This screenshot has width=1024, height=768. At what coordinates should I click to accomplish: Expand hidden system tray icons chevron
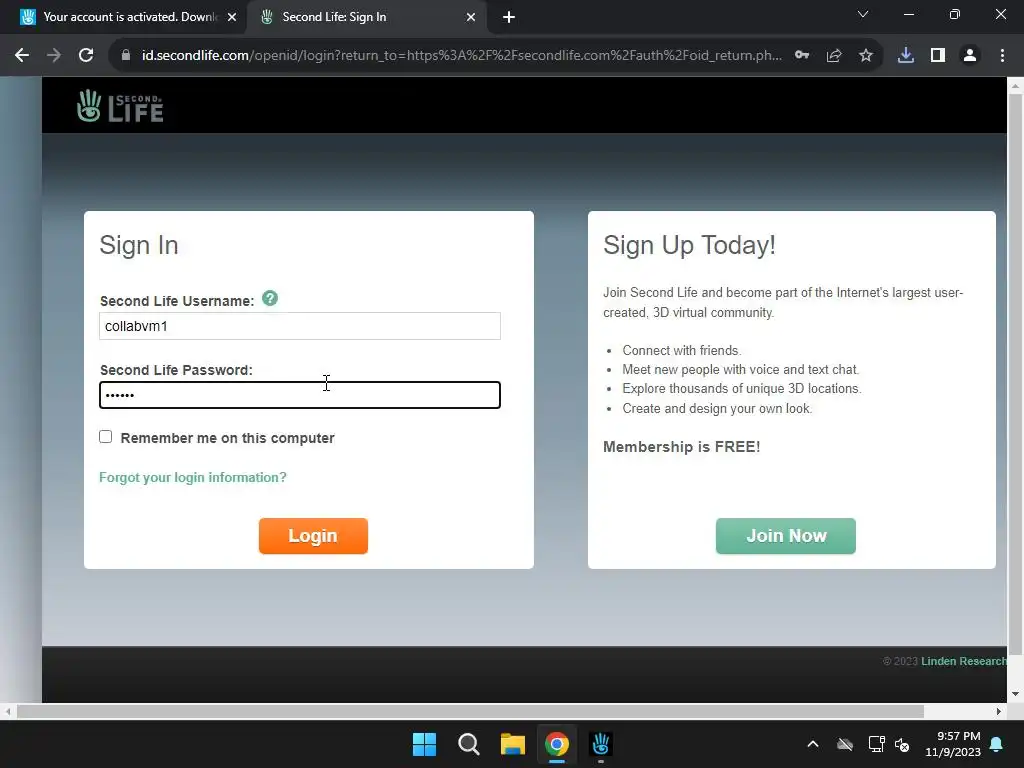point(813,744)
